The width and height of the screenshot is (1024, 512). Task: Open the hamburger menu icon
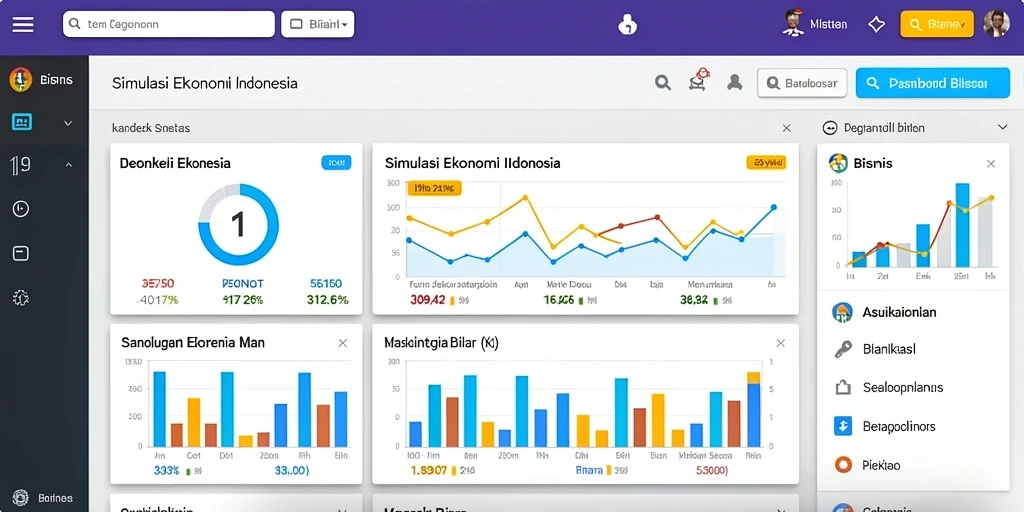click(x=23, y=24)
